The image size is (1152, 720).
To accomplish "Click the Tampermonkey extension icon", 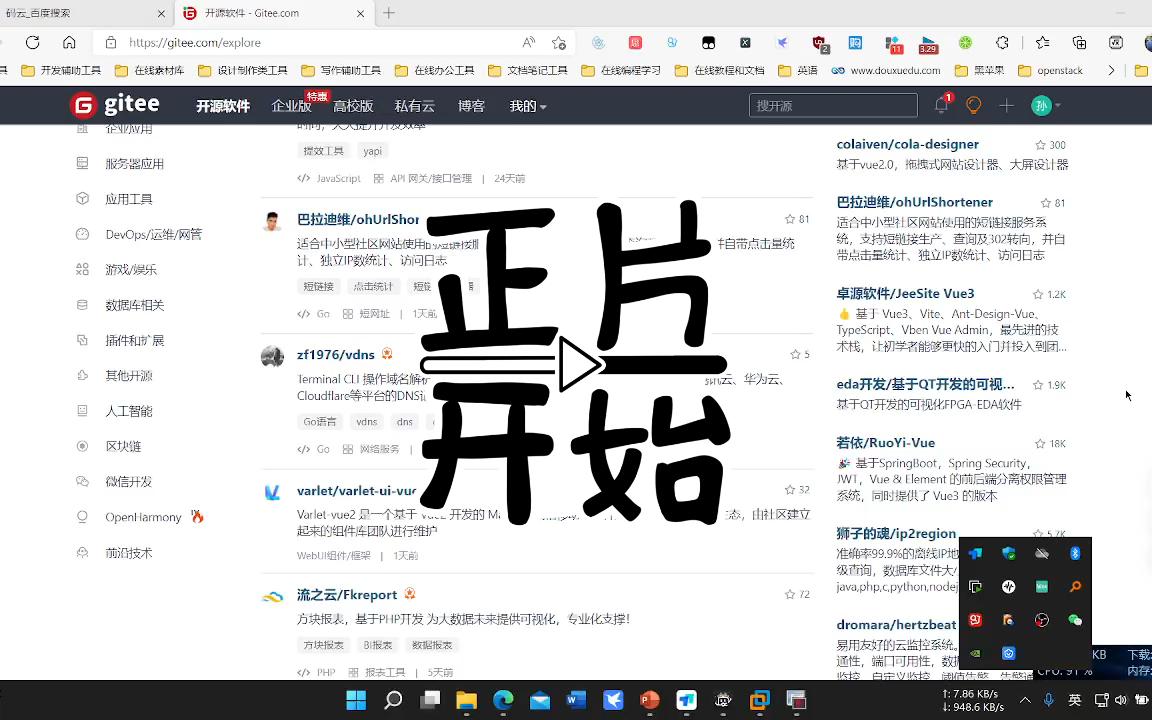I will 708,43.
